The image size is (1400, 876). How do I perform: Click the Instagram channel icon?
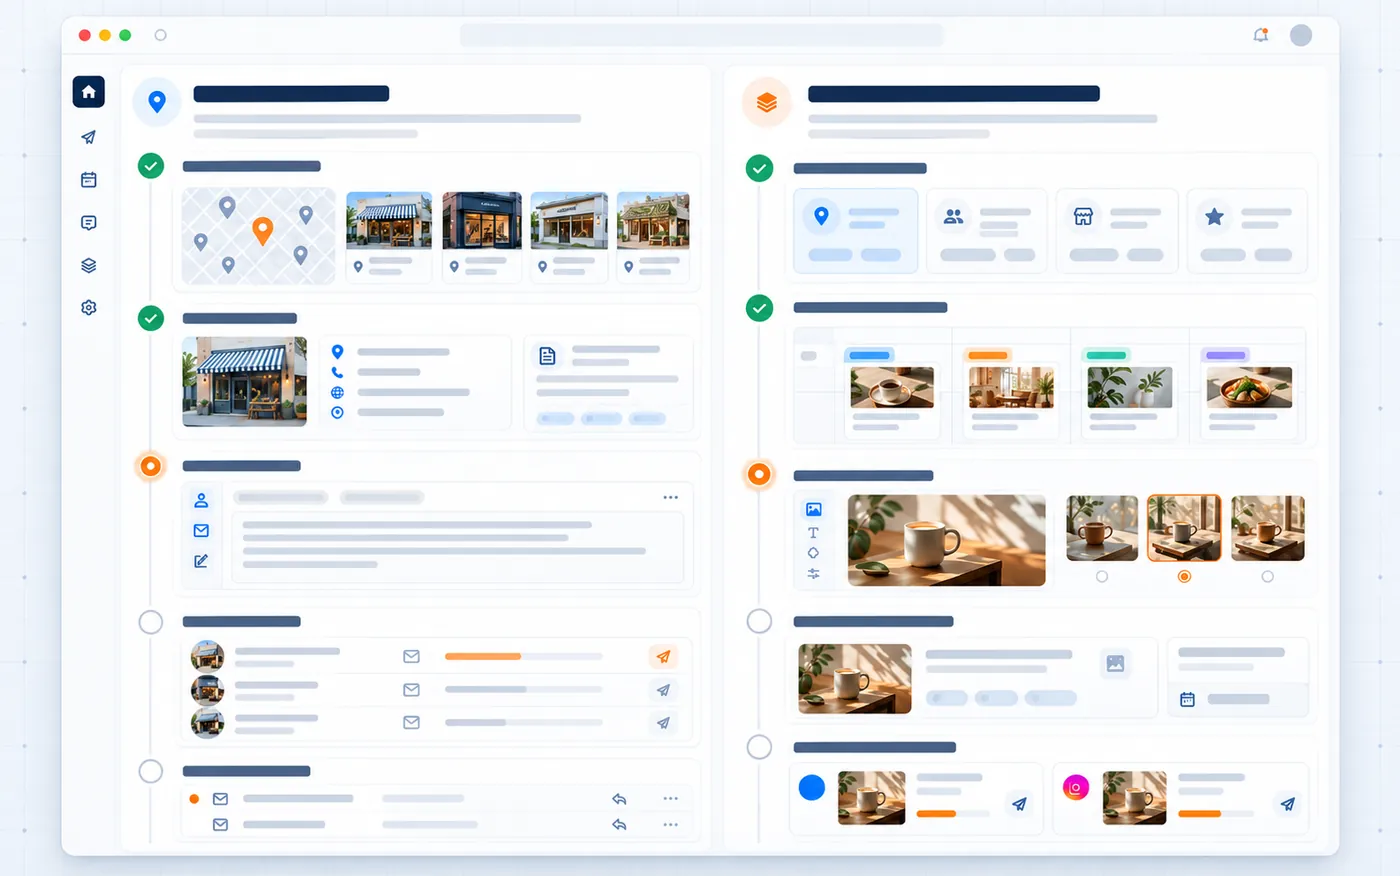[1076, 788]
